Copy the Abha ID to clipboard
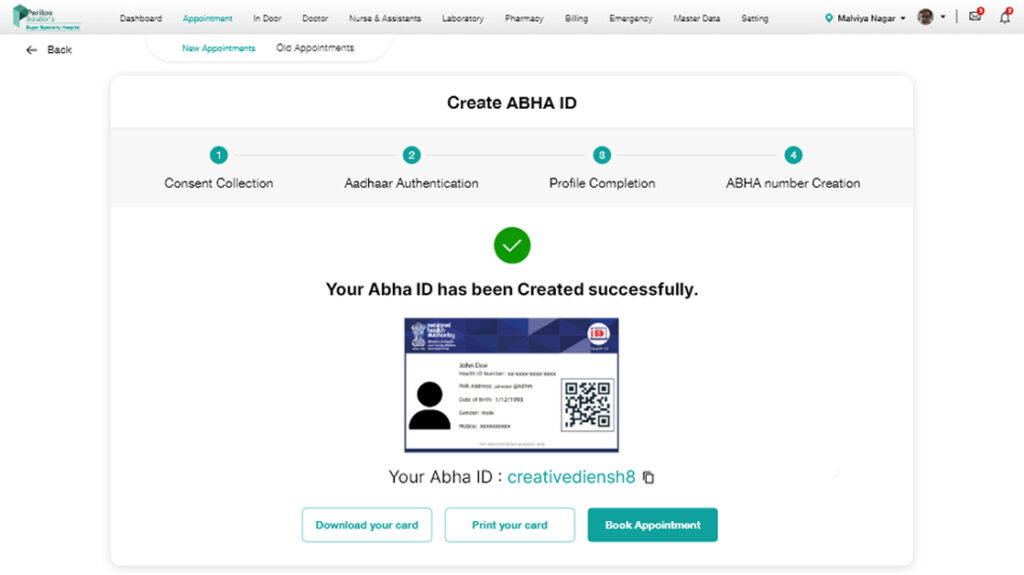 [648, 478]
